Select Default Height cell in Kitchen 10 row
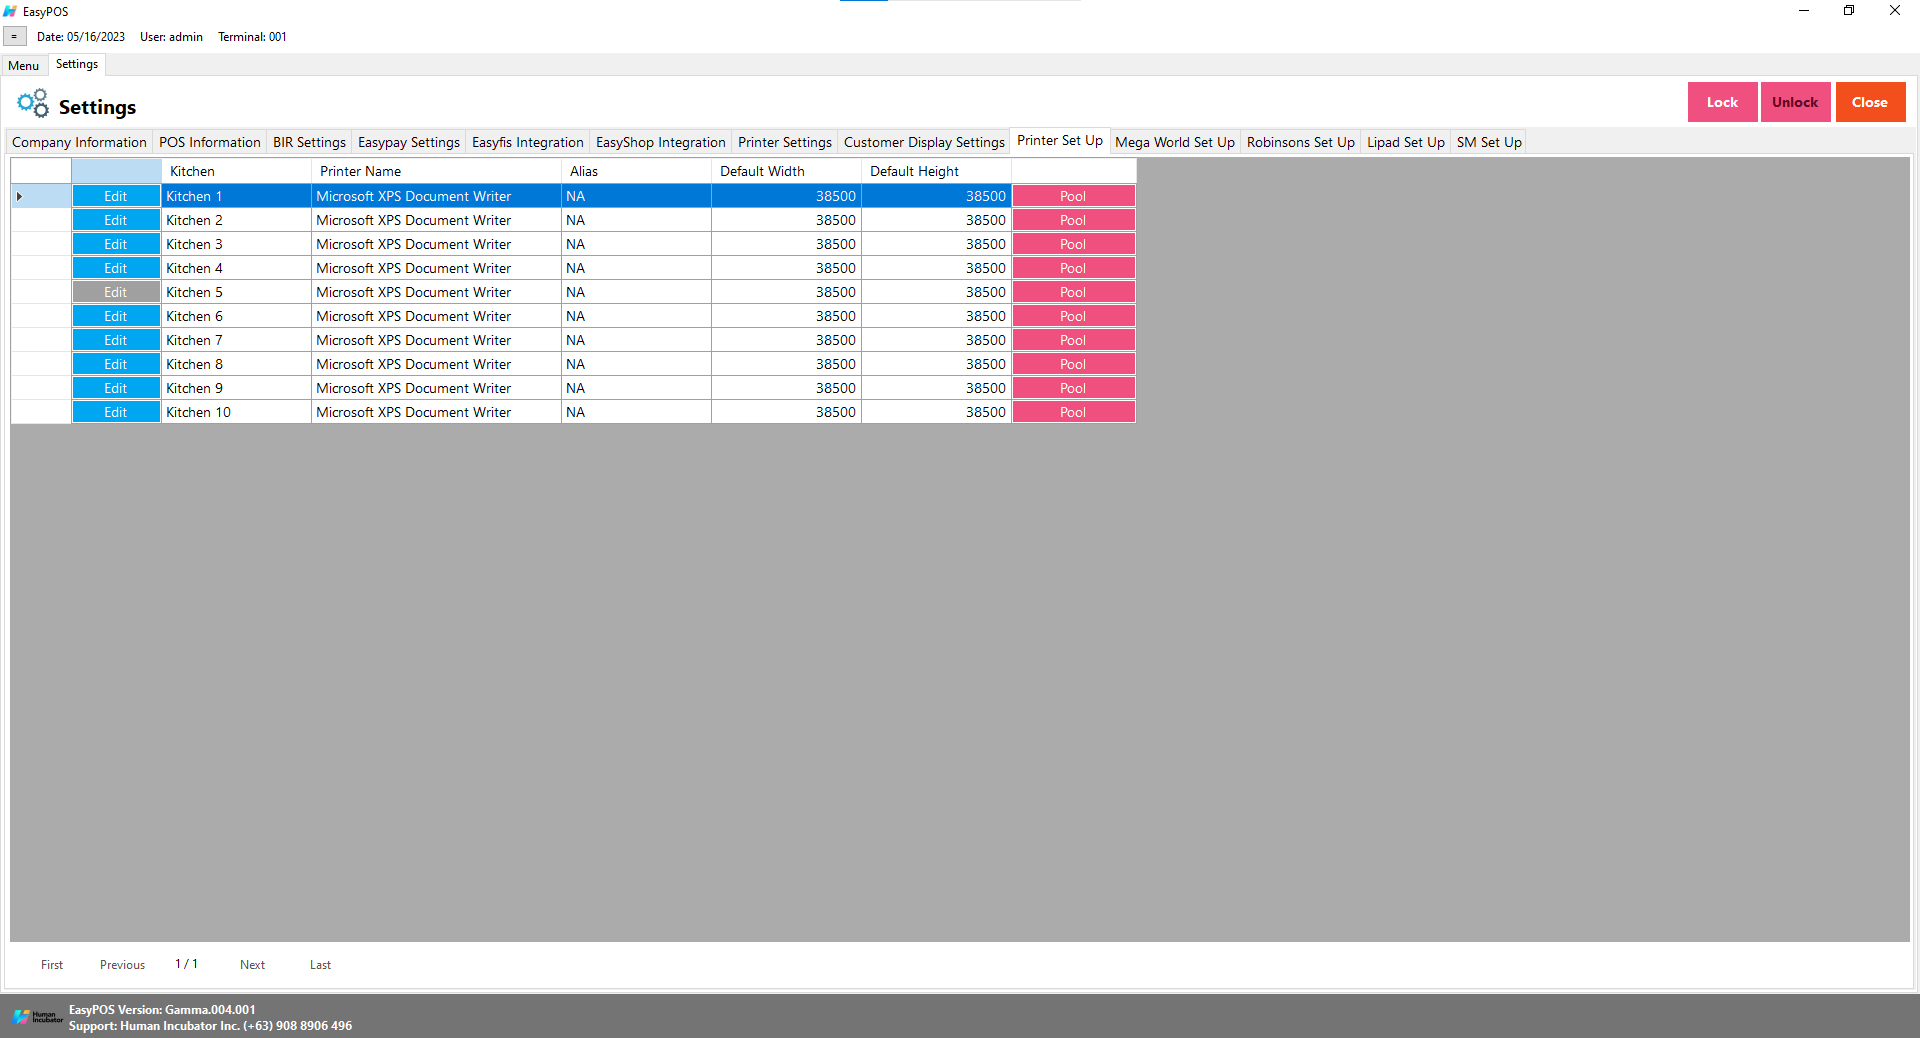This screenshot has height=1038, width=1920. pos(936,412)
